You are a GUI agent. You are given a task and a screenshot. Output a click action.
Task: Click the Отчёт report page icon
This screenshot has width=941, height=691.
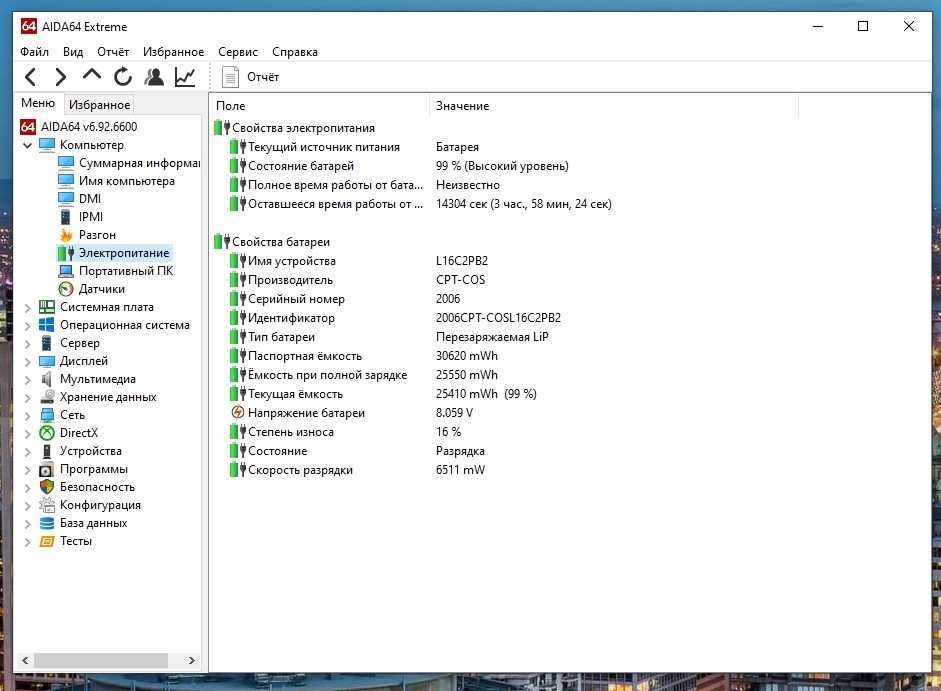point(230,77)
